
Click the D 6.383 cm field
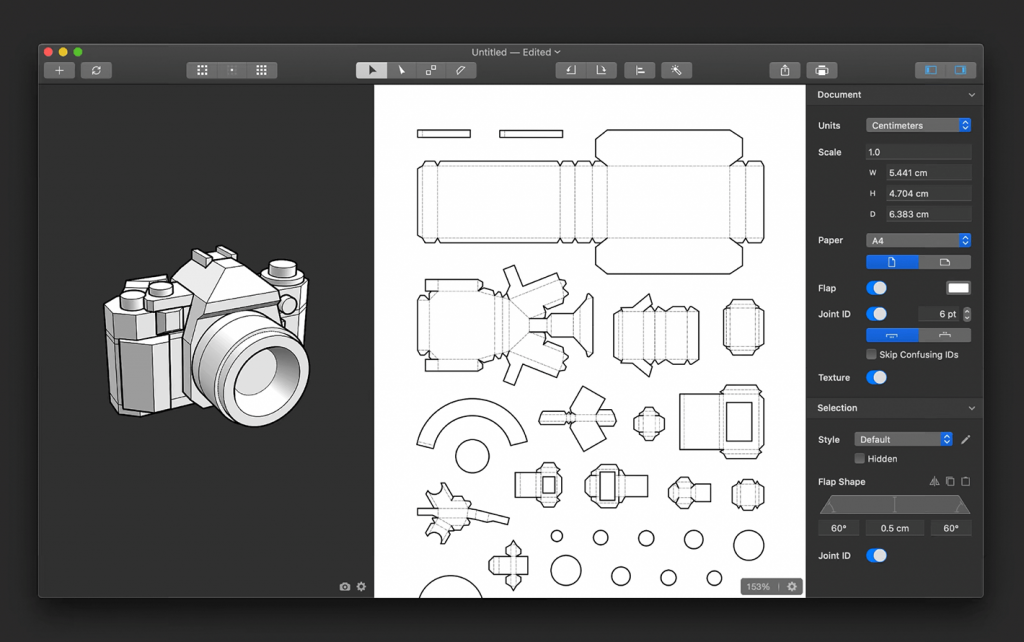click(x=929, y=214)
